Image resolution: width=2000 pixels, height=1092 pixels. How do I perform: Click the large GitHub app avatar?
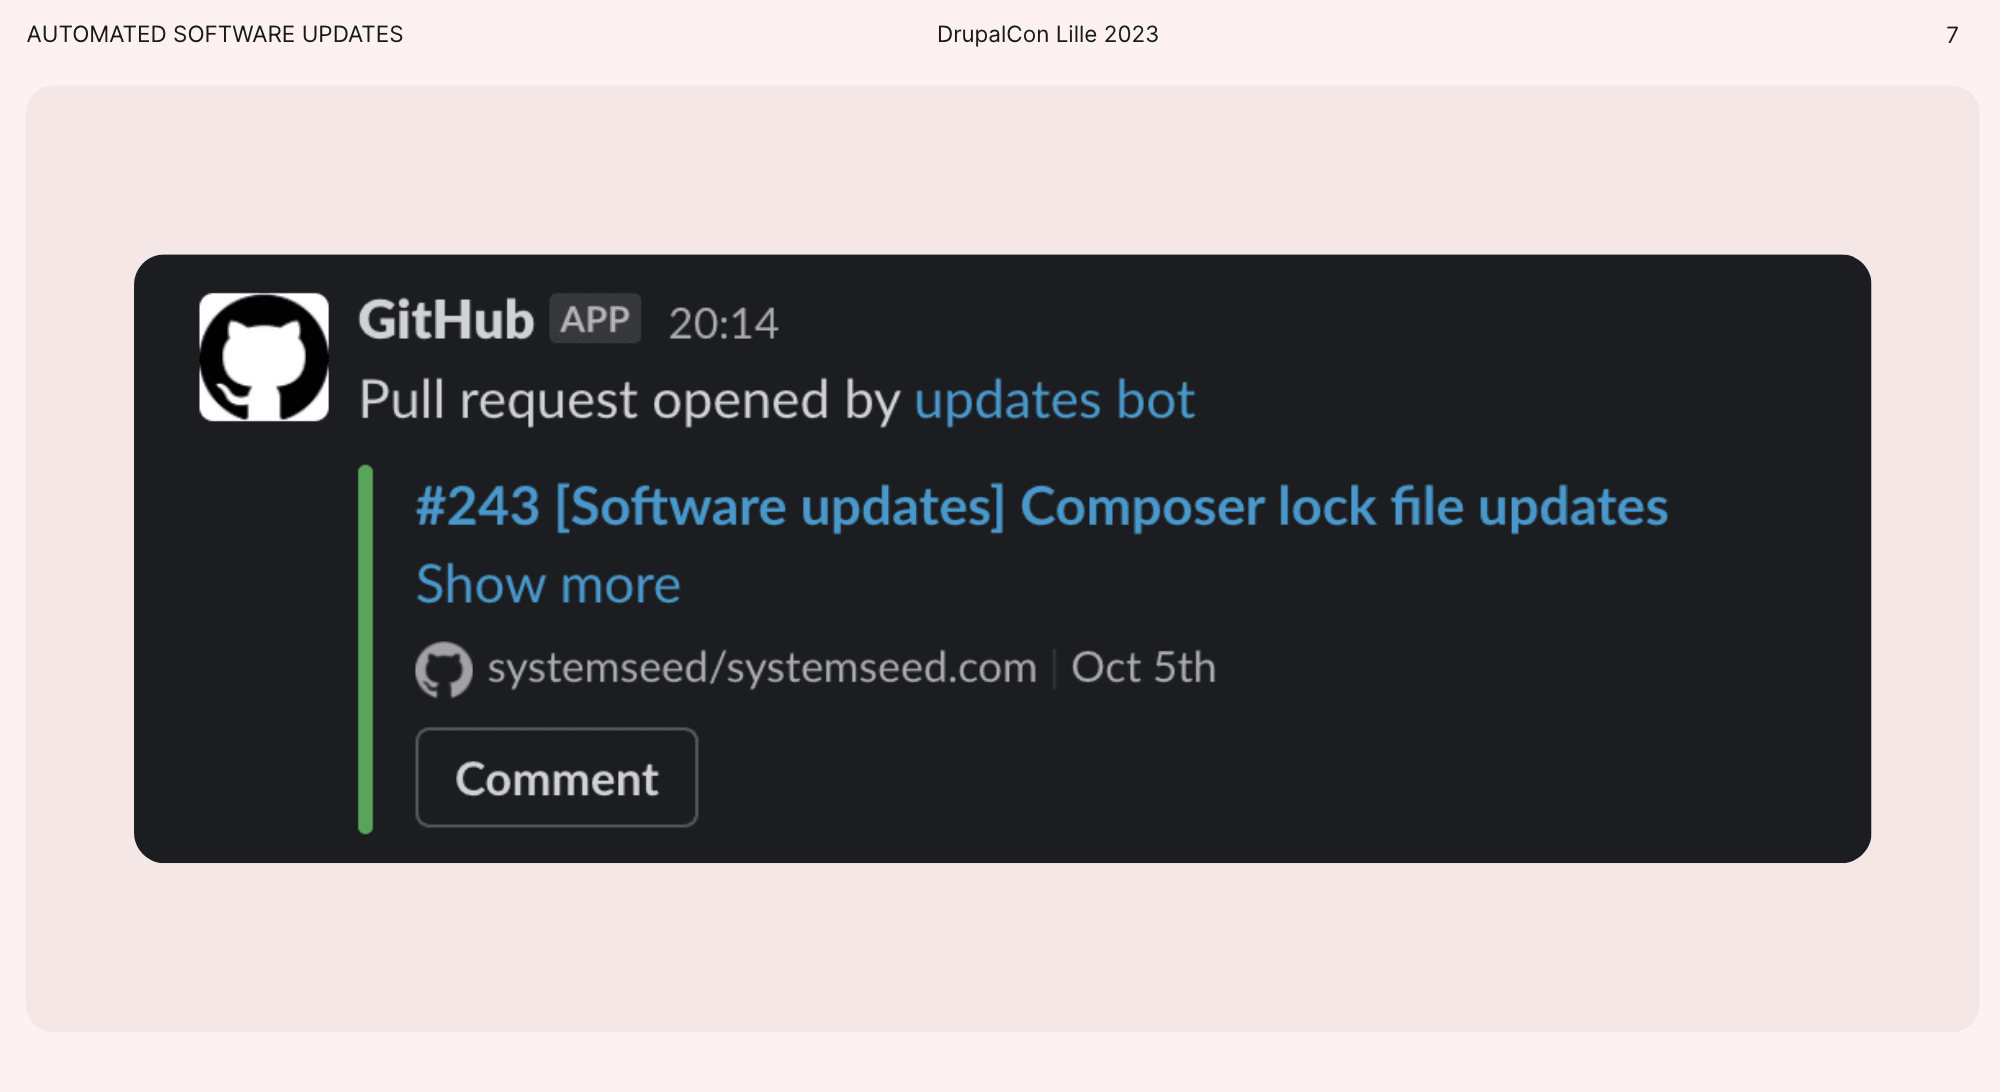[x=264, y=357]
